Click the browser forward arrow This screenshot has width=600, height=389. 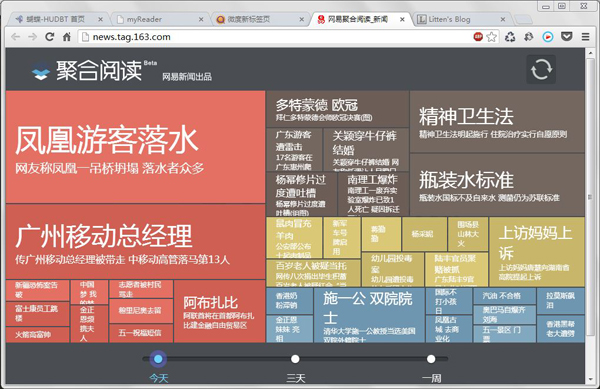[x=33, y=37]
